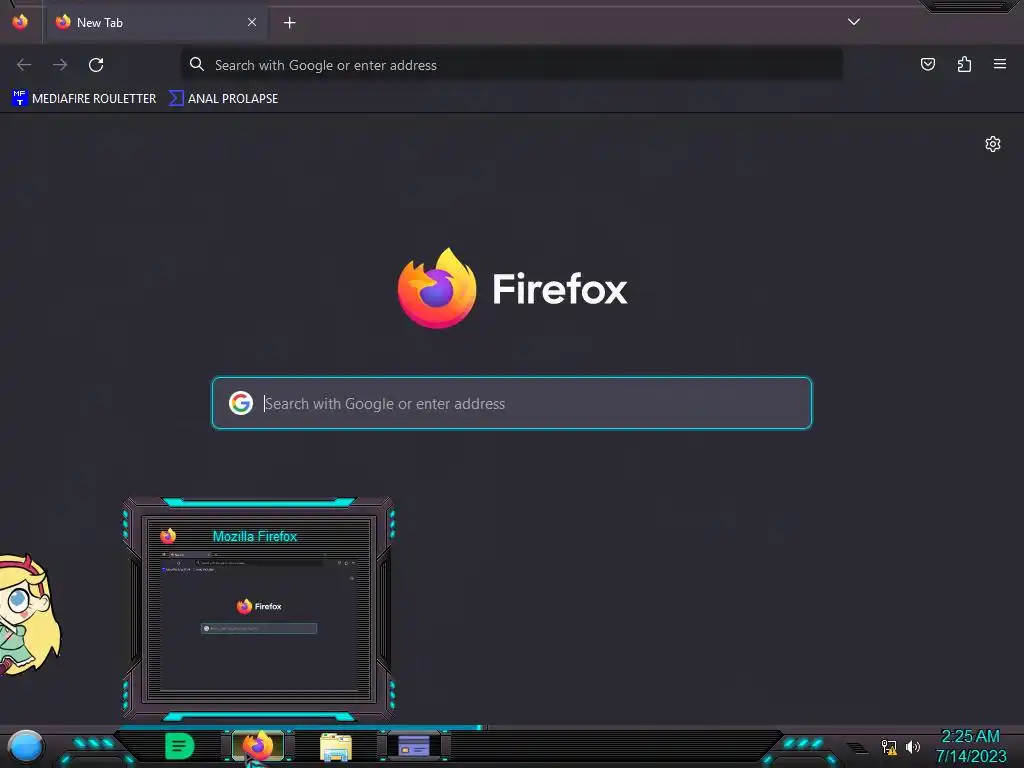
Task: Click the network status tray icon
Action: [889, 746]
